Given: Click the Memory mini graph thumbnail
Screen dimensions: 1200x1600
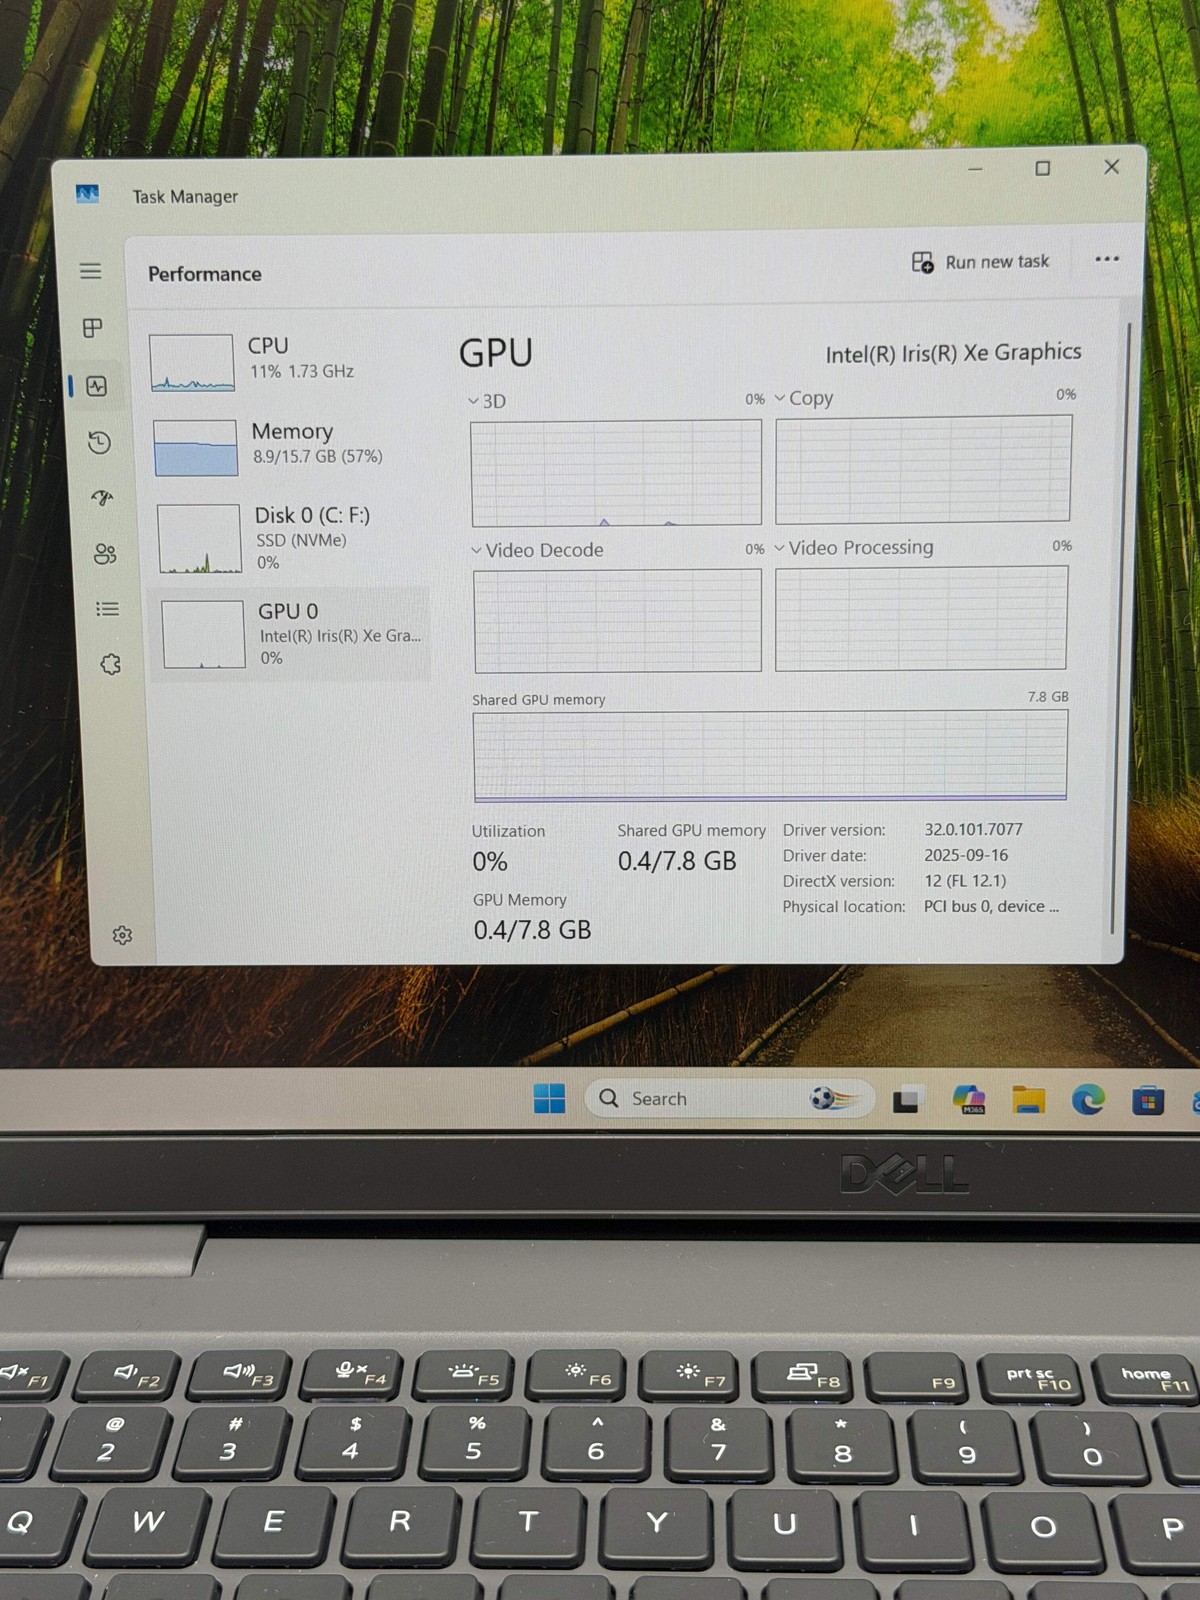Looking at the screenshot, I should coord(196,447).
